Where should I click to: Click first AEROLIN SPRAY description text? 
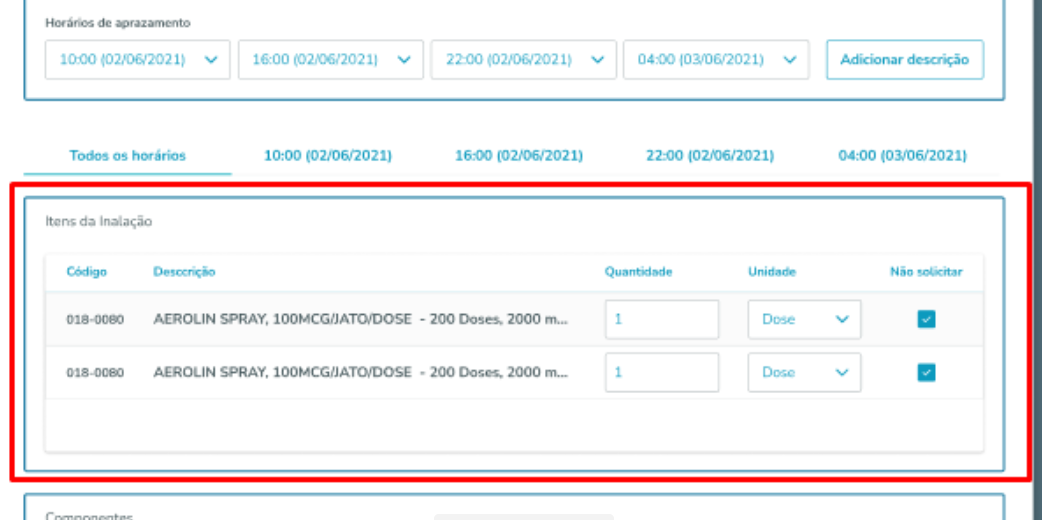click(x=361, y=319)
